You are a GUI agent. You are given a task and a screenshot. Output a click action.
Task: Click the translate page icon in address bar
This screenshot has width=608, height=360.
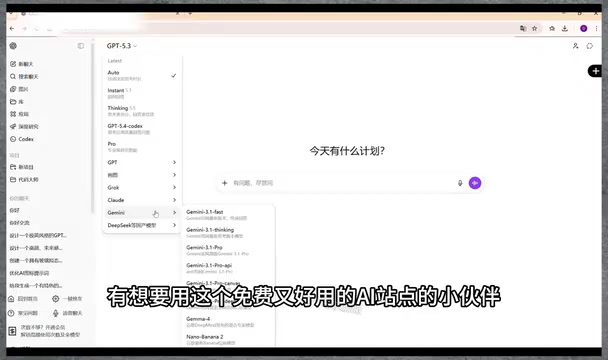coord(523,28)
